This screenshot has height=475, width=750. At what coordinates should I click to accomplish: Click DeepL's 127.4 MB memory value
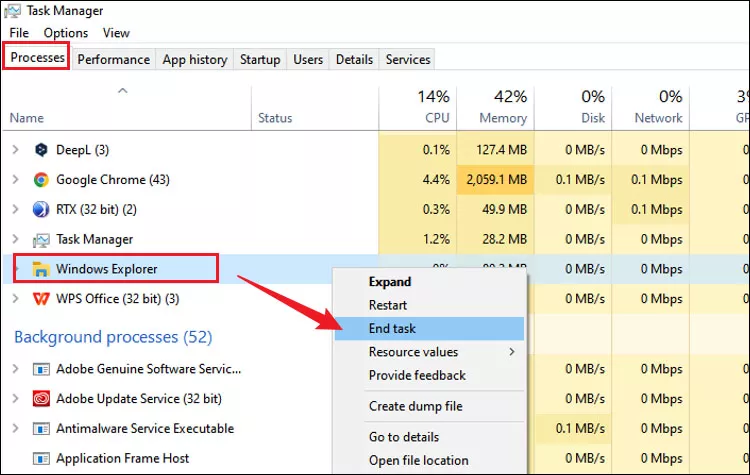[x=501, y=150]
